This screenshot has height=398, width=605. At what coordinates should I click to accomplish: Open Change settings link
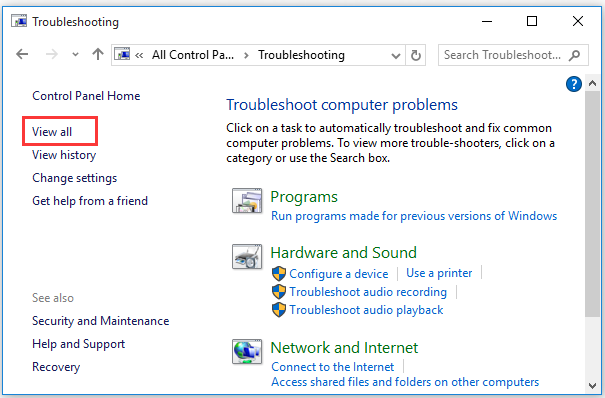74,178
